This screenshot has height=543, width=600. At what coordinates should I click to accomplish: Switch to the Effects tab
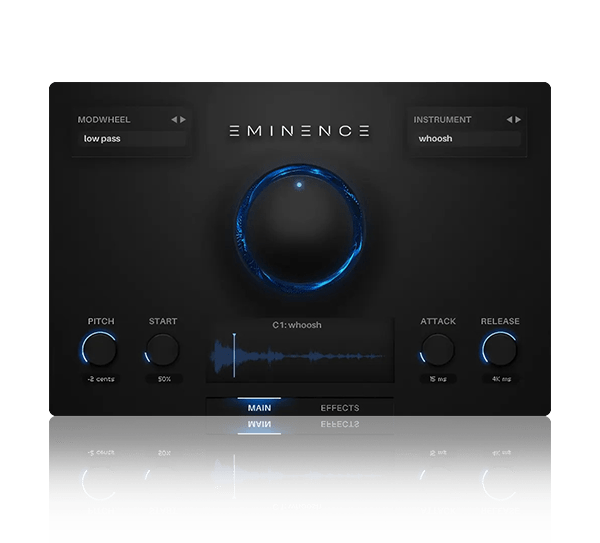[x=340, y=408]
